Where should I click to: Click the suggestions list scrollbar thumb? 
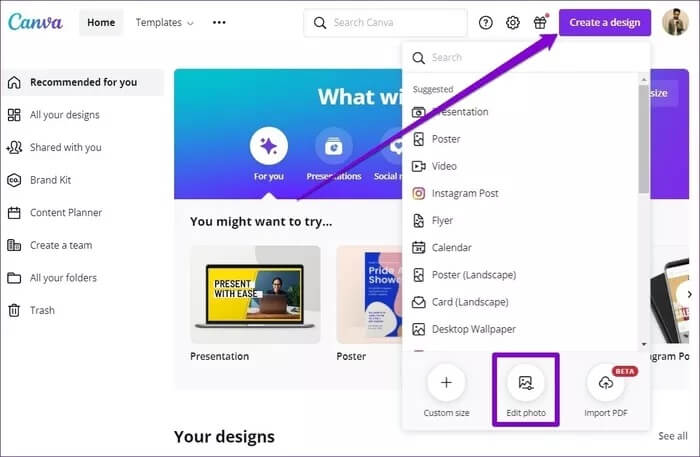point(644,140)
